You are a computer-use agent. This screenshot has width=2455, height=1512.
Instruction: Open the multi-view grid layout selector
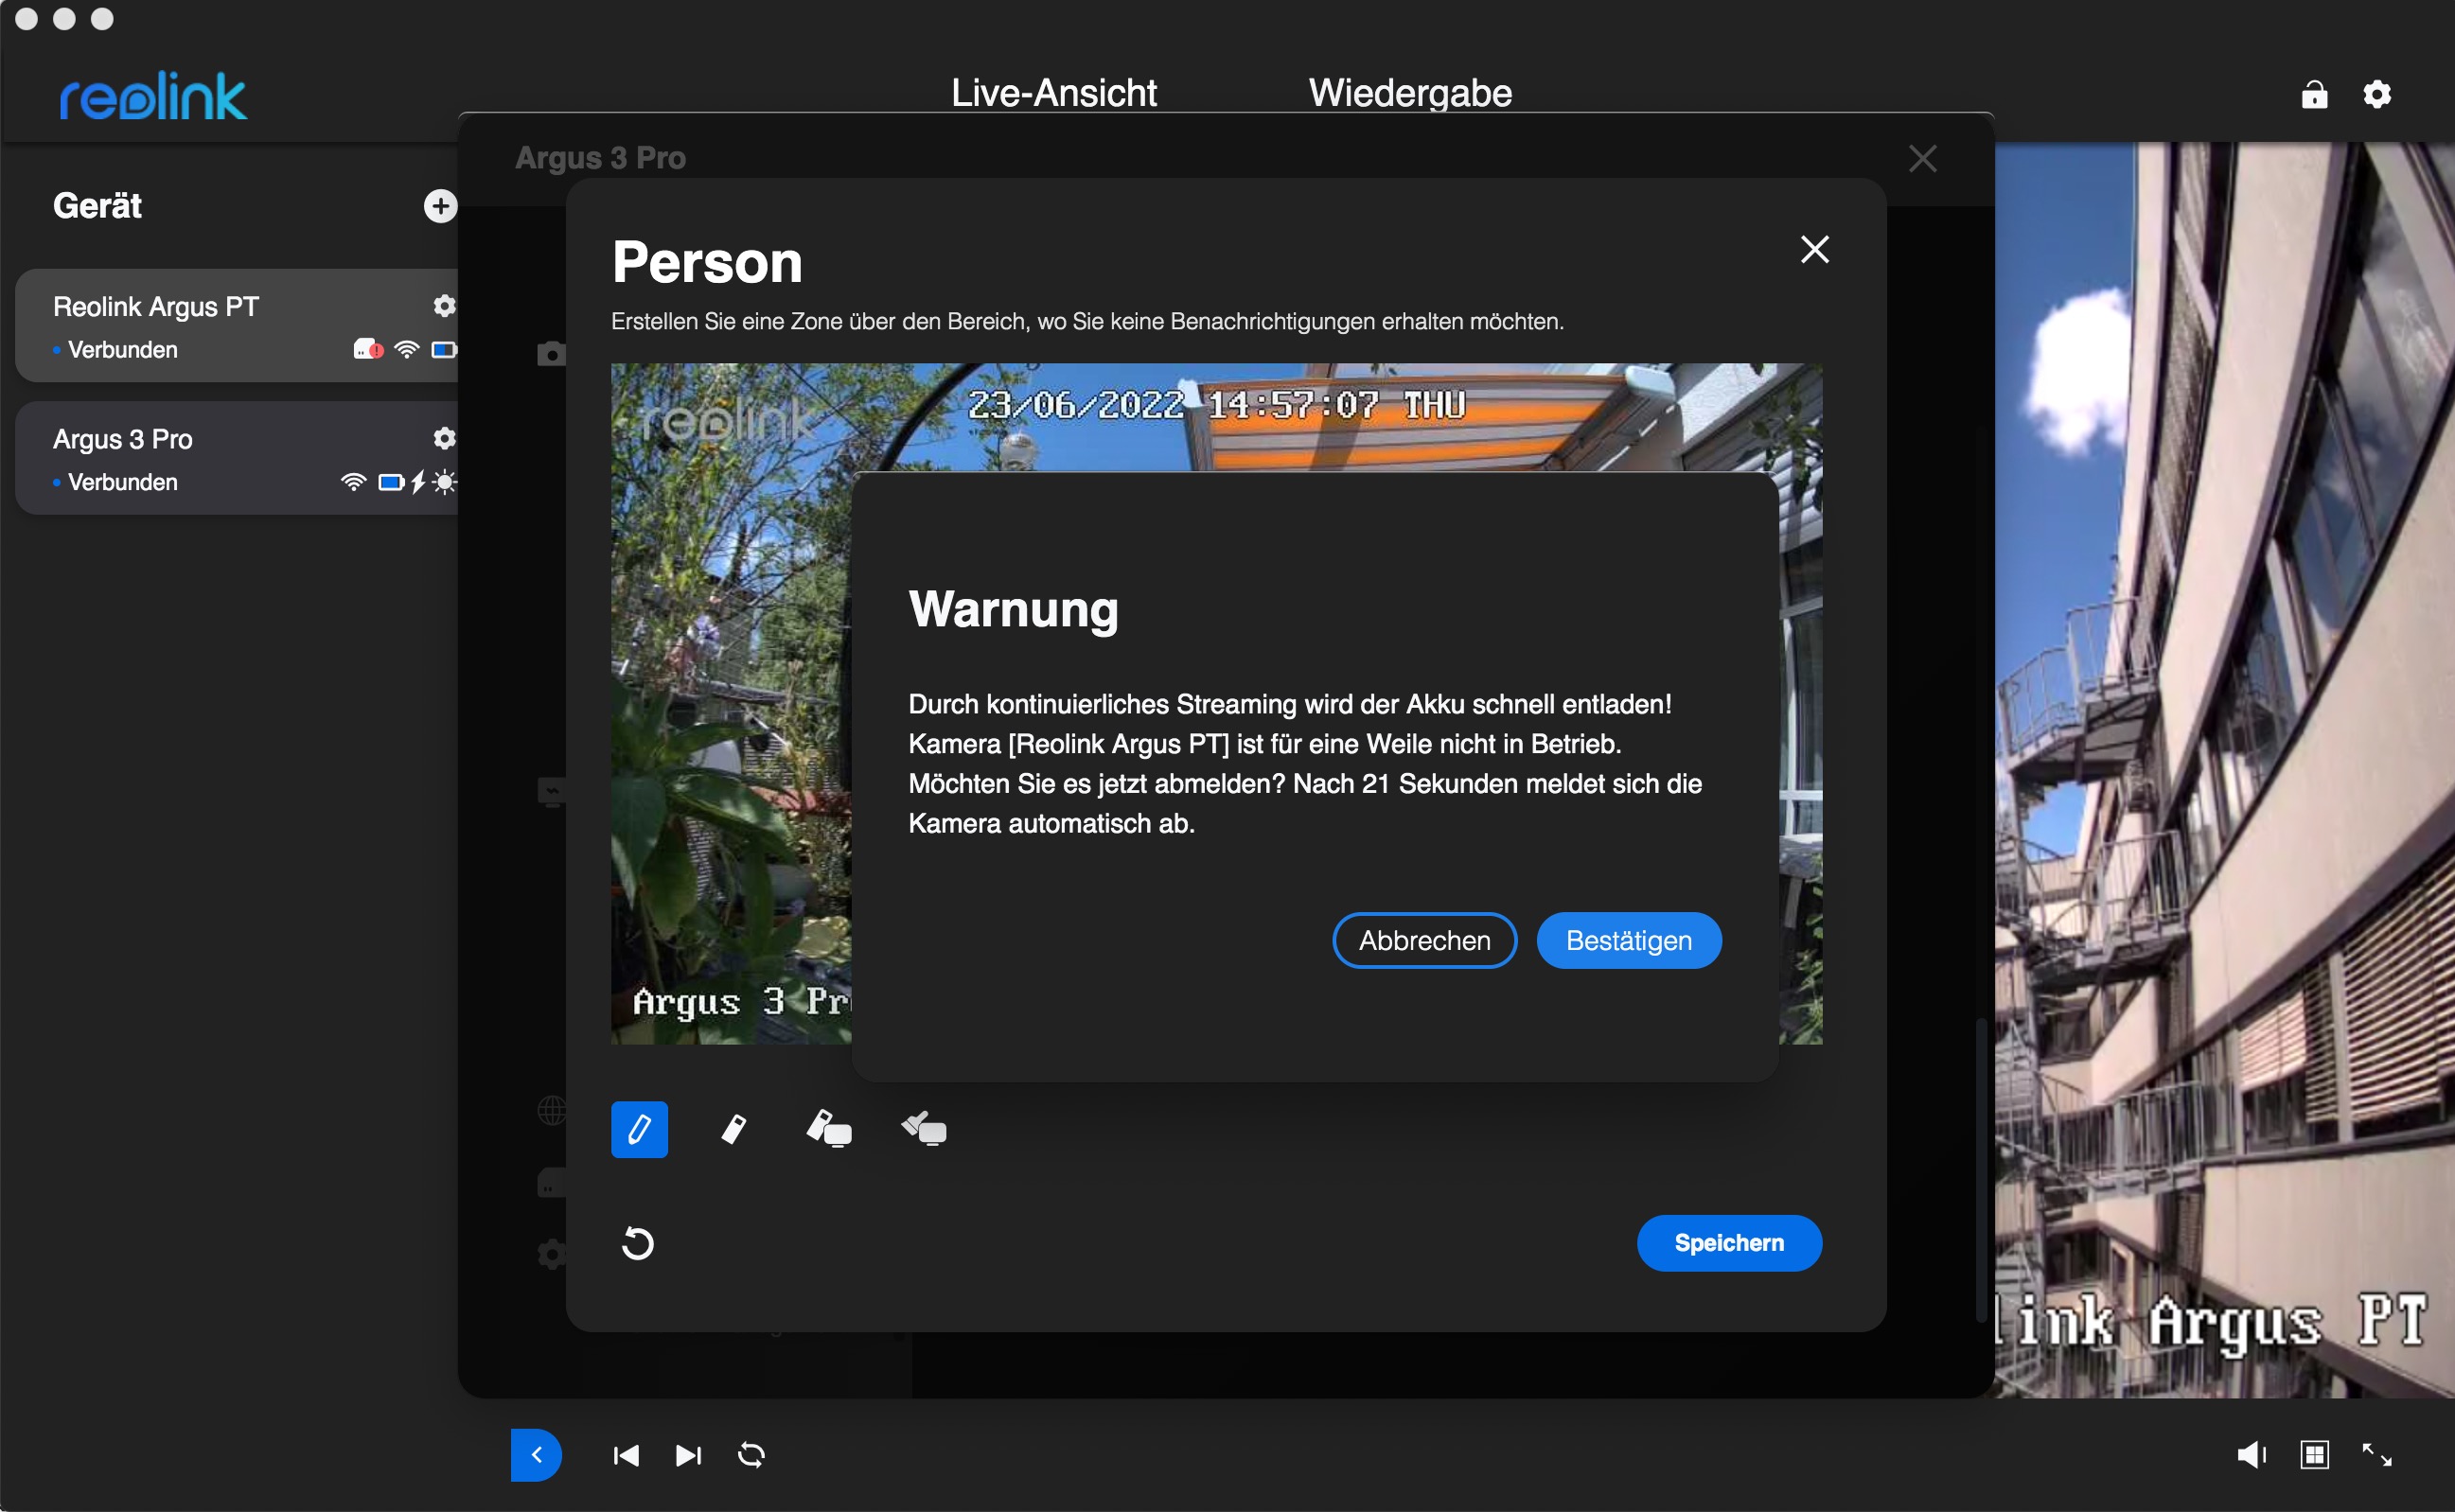pos(2314,1454)
